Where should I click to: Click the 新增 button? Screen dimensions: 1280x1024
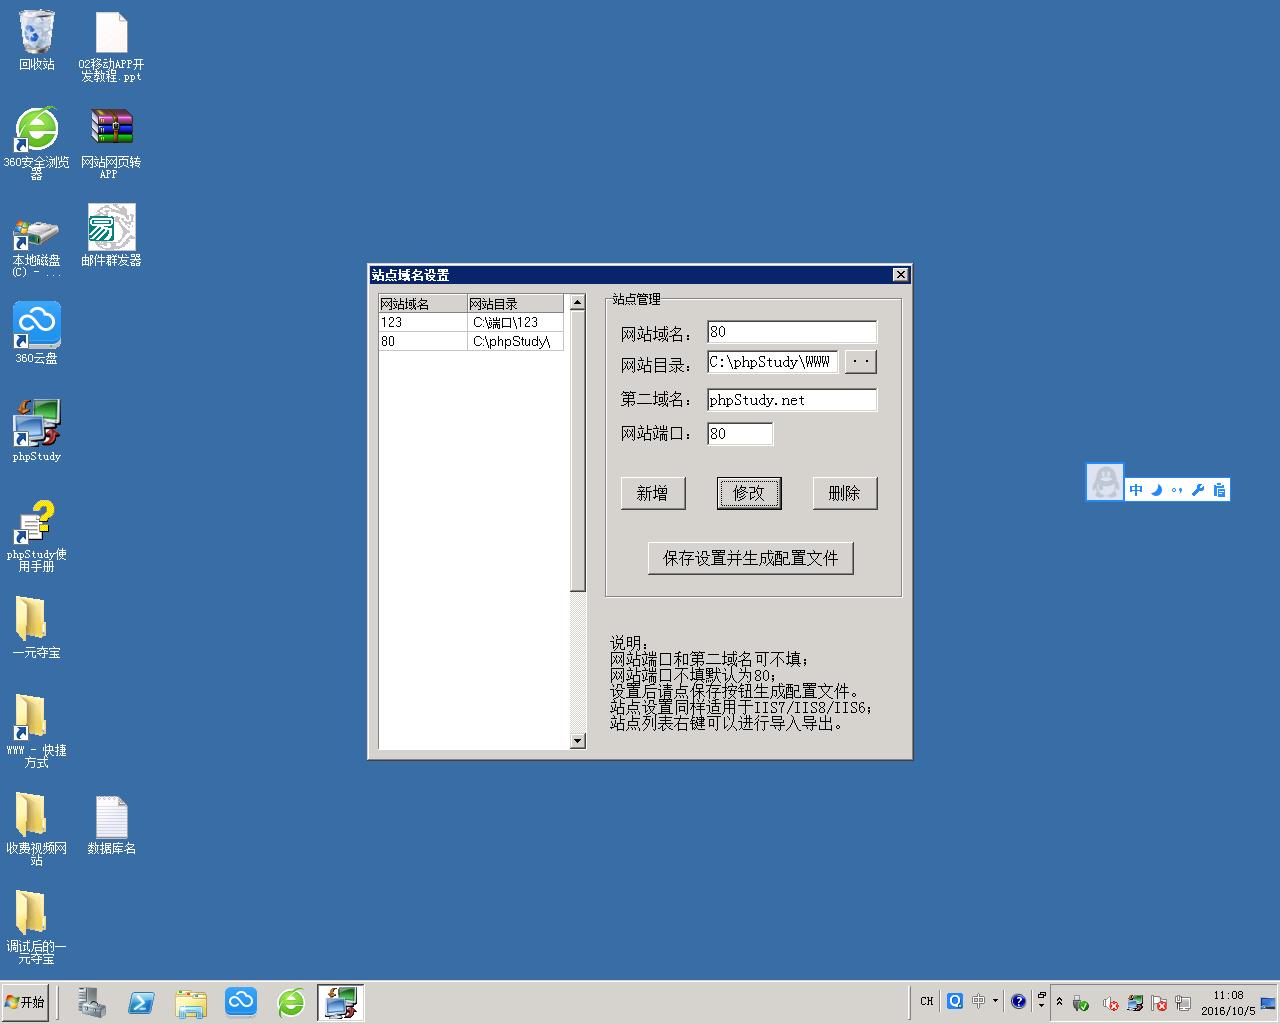652,493
